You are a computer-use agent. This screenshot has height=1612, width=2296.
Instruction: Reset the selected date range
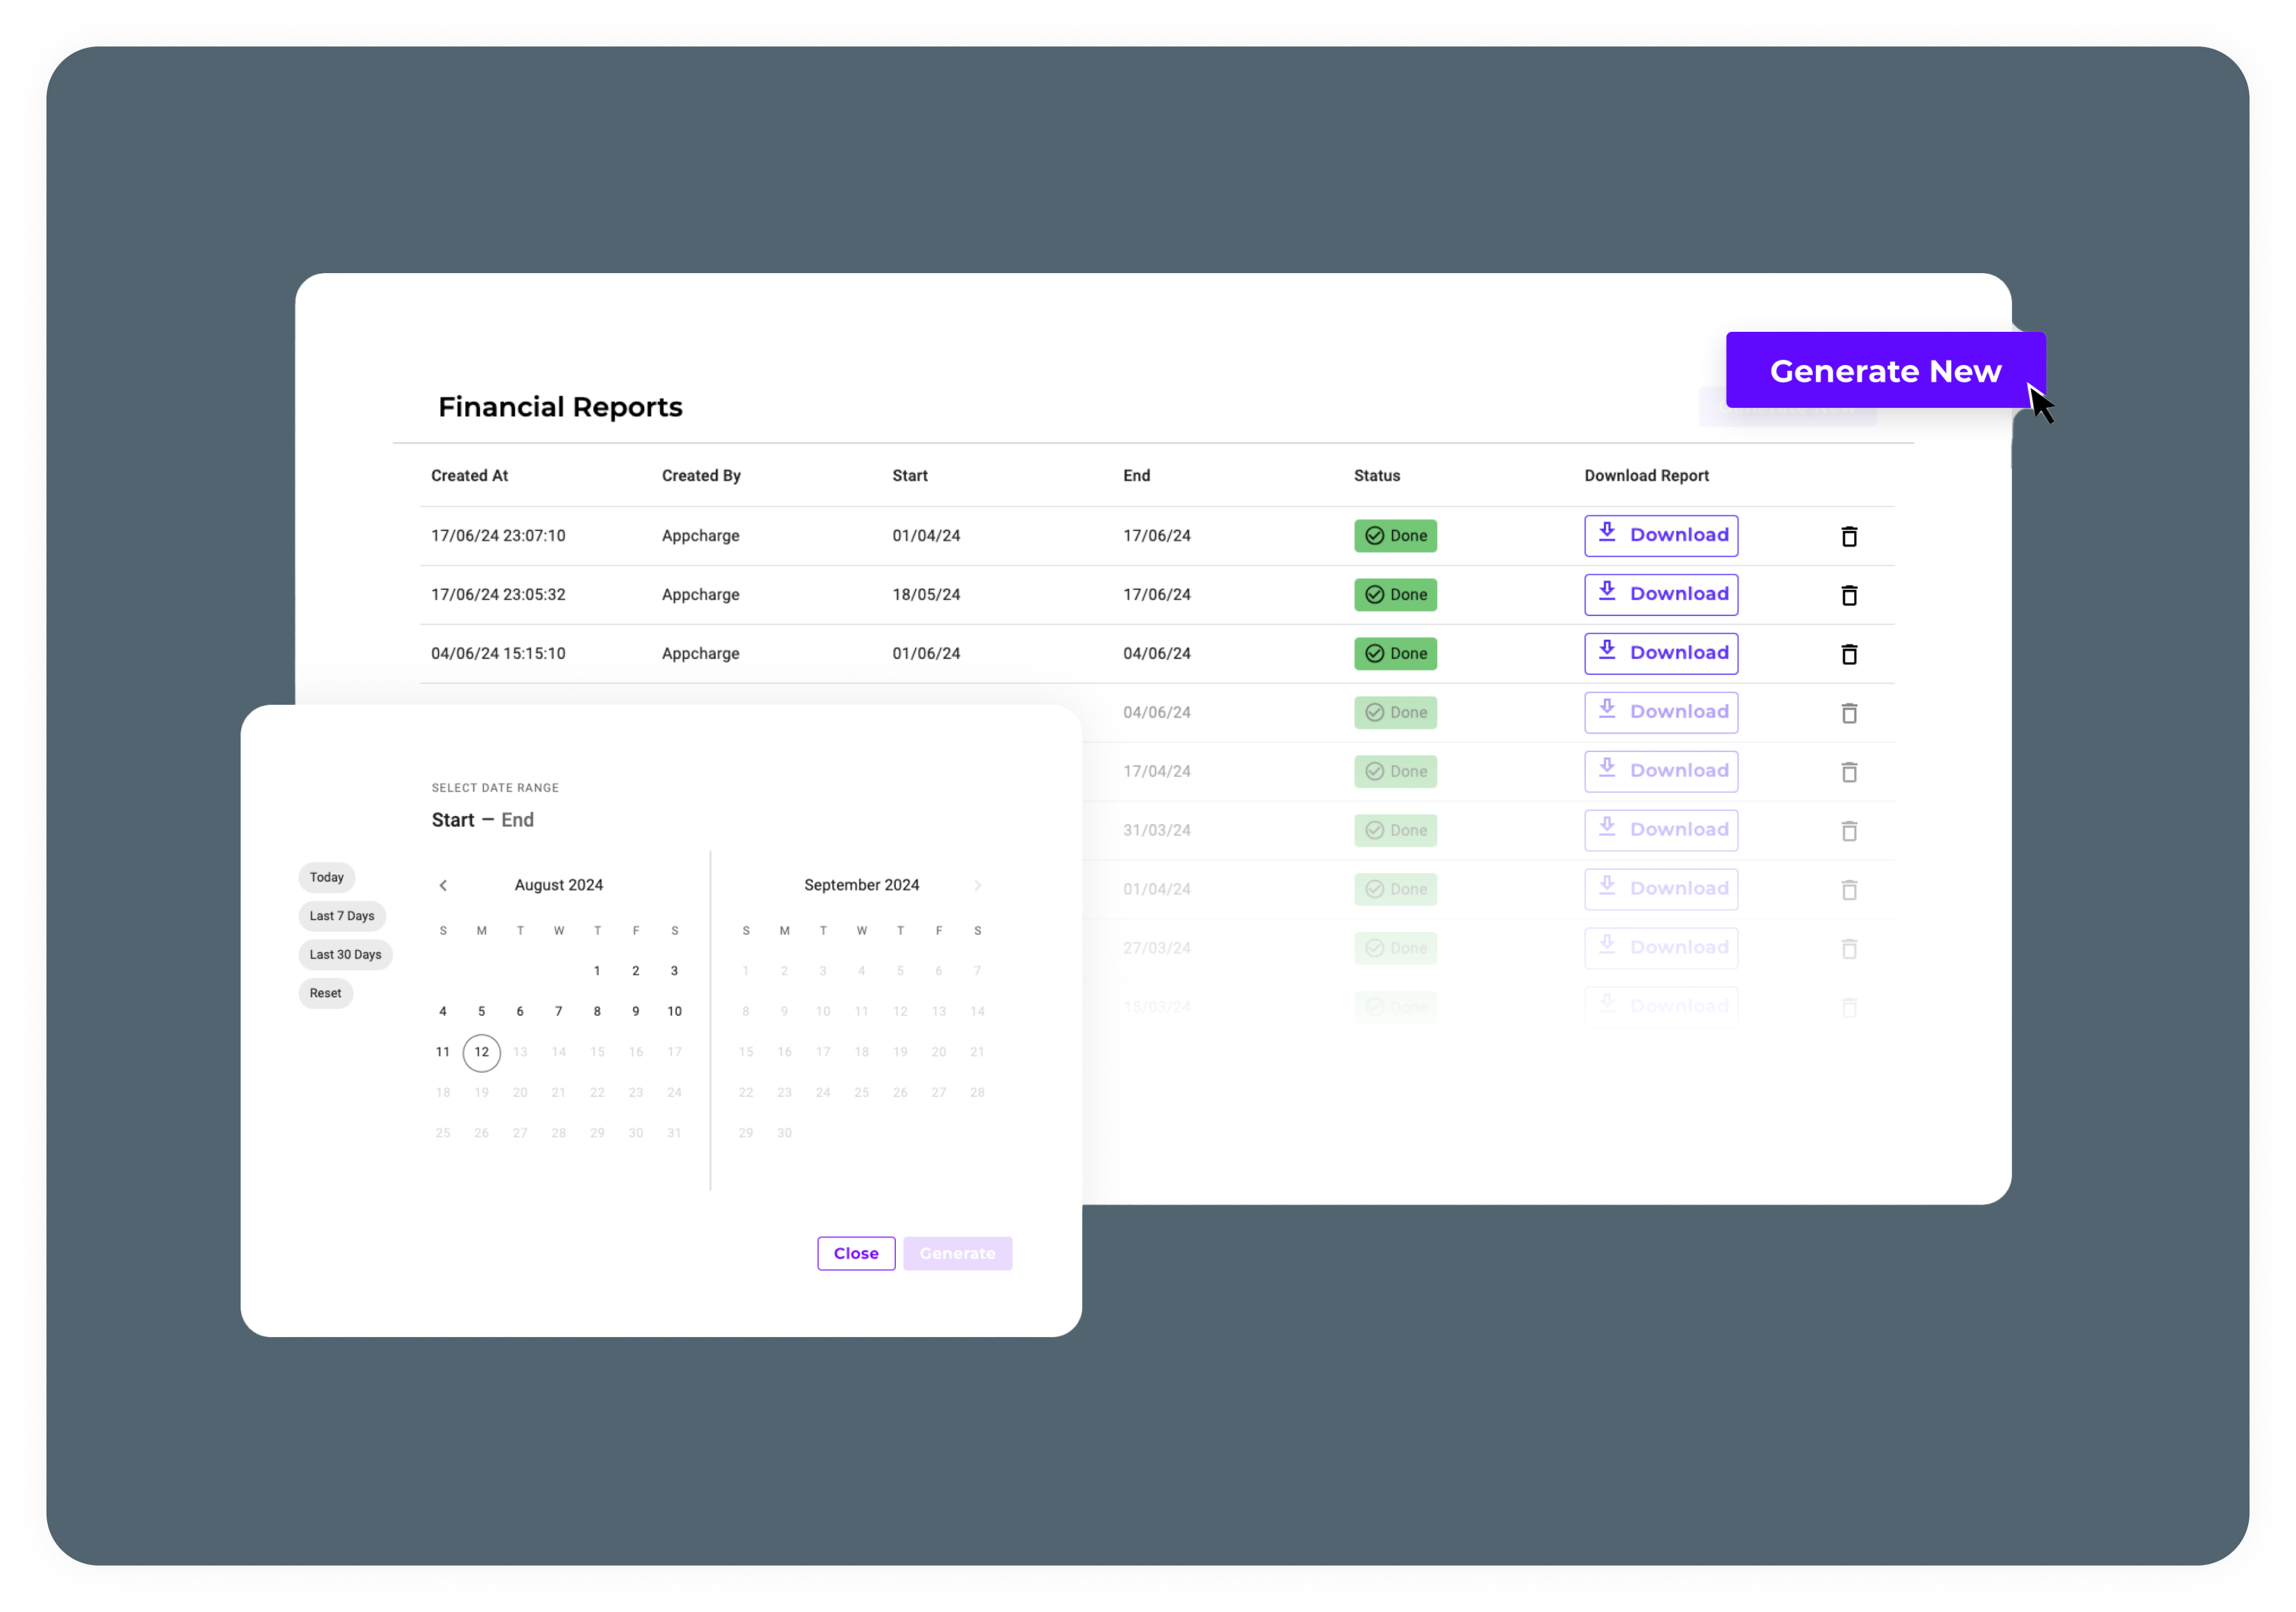pos(325,993)
